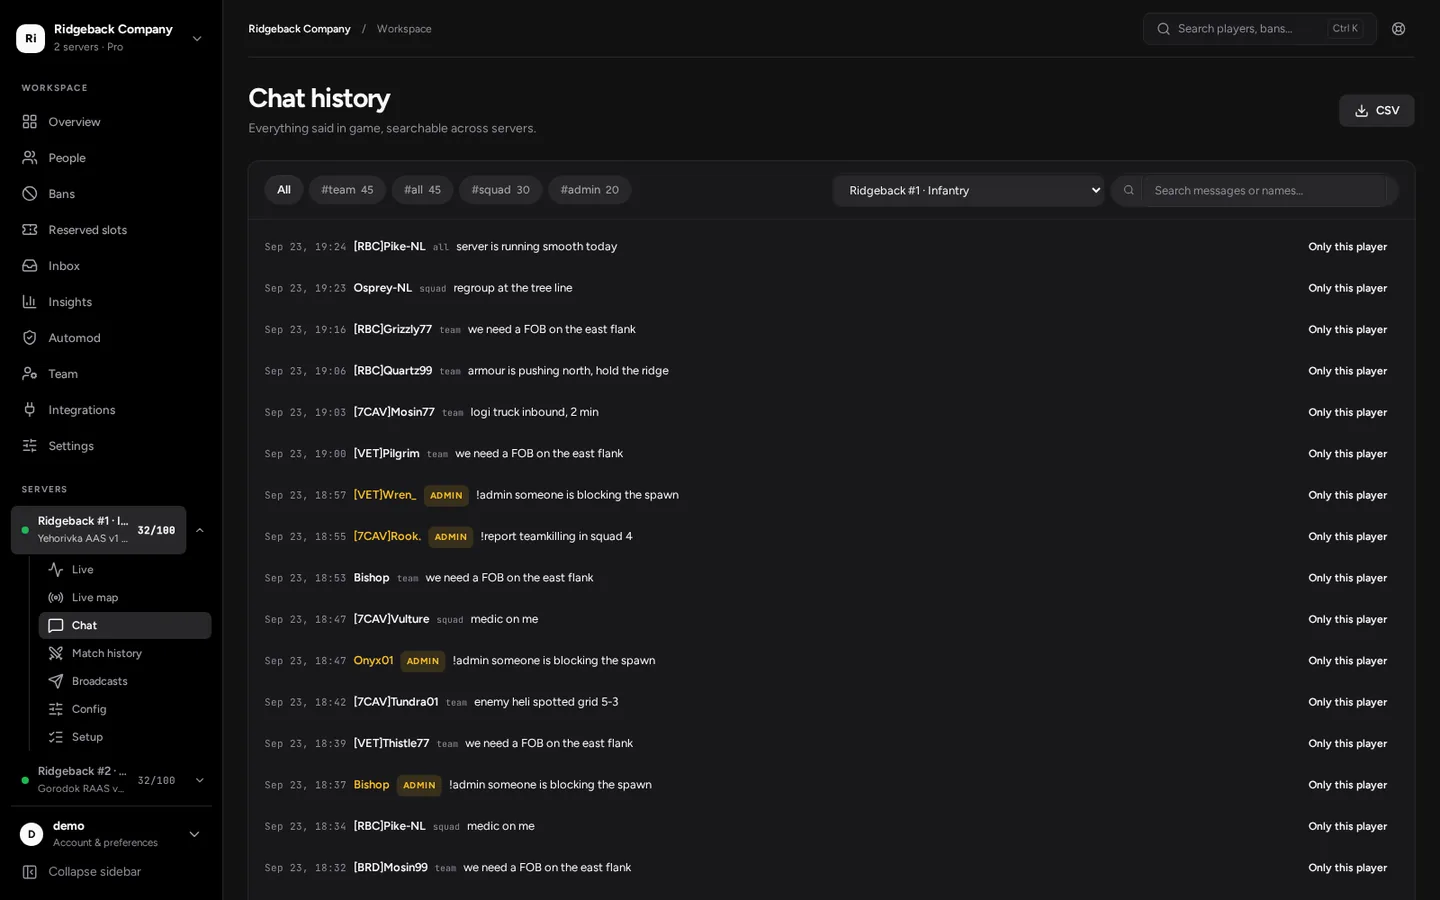Click the Search players, bans global search box
This screenshot has height=900, width=1440.
(x=1260, y=29)
